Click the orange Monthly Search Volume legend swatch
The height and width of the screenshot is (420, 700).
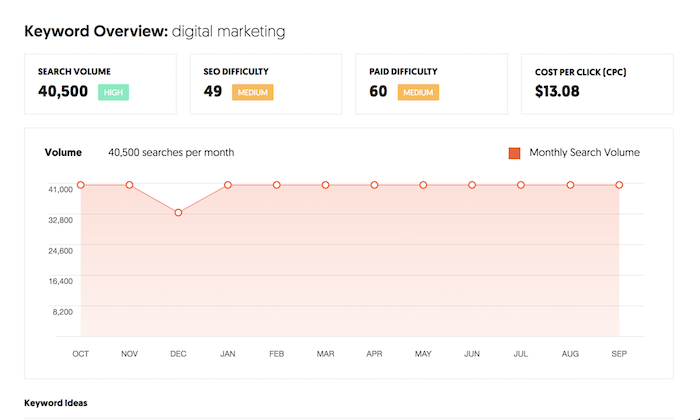click(514, 153)
